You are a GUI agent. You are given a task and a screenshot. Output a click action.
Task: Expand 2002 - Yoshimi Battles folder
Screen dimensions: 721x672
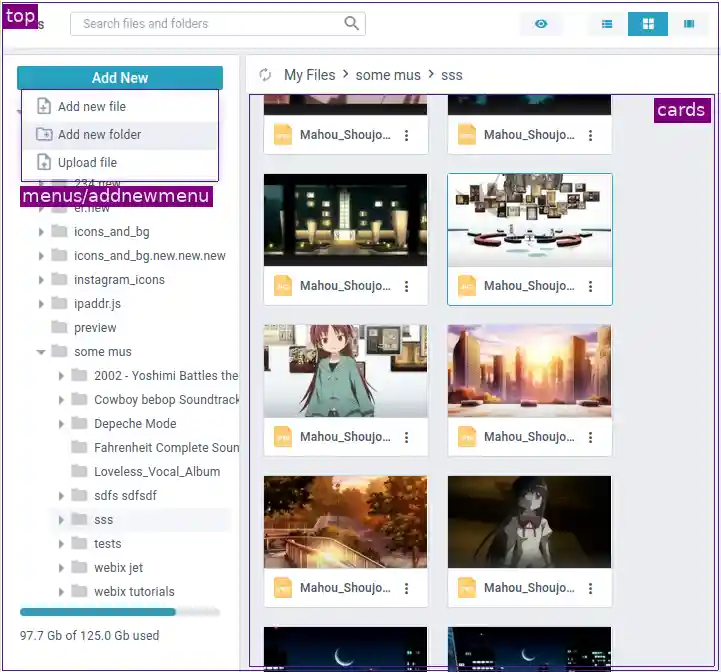[x=61, y=376]
